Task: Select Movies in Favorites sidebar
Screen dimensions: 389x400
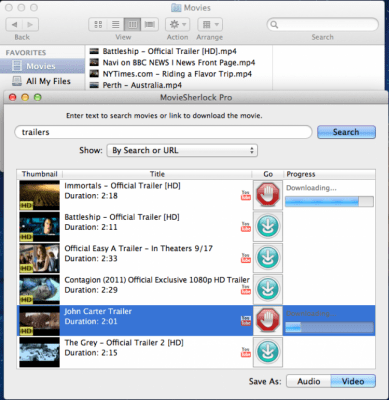Action: click(x=42, y=66)
